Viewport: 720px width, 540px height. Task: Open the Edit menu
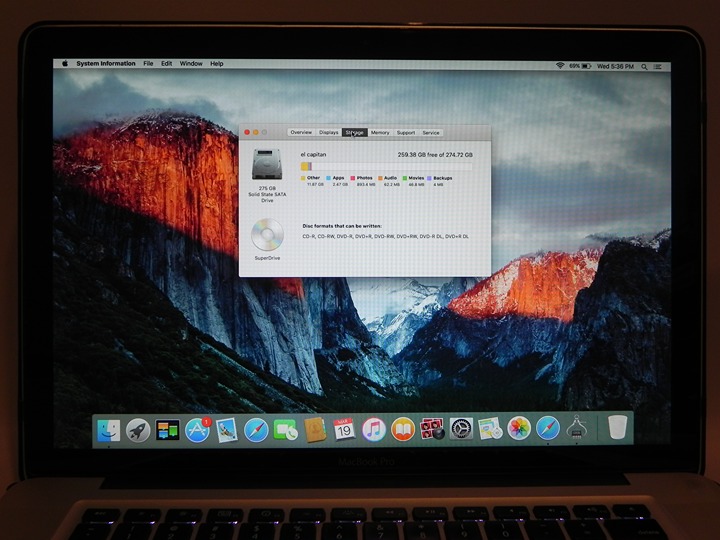tap(166, 63)
